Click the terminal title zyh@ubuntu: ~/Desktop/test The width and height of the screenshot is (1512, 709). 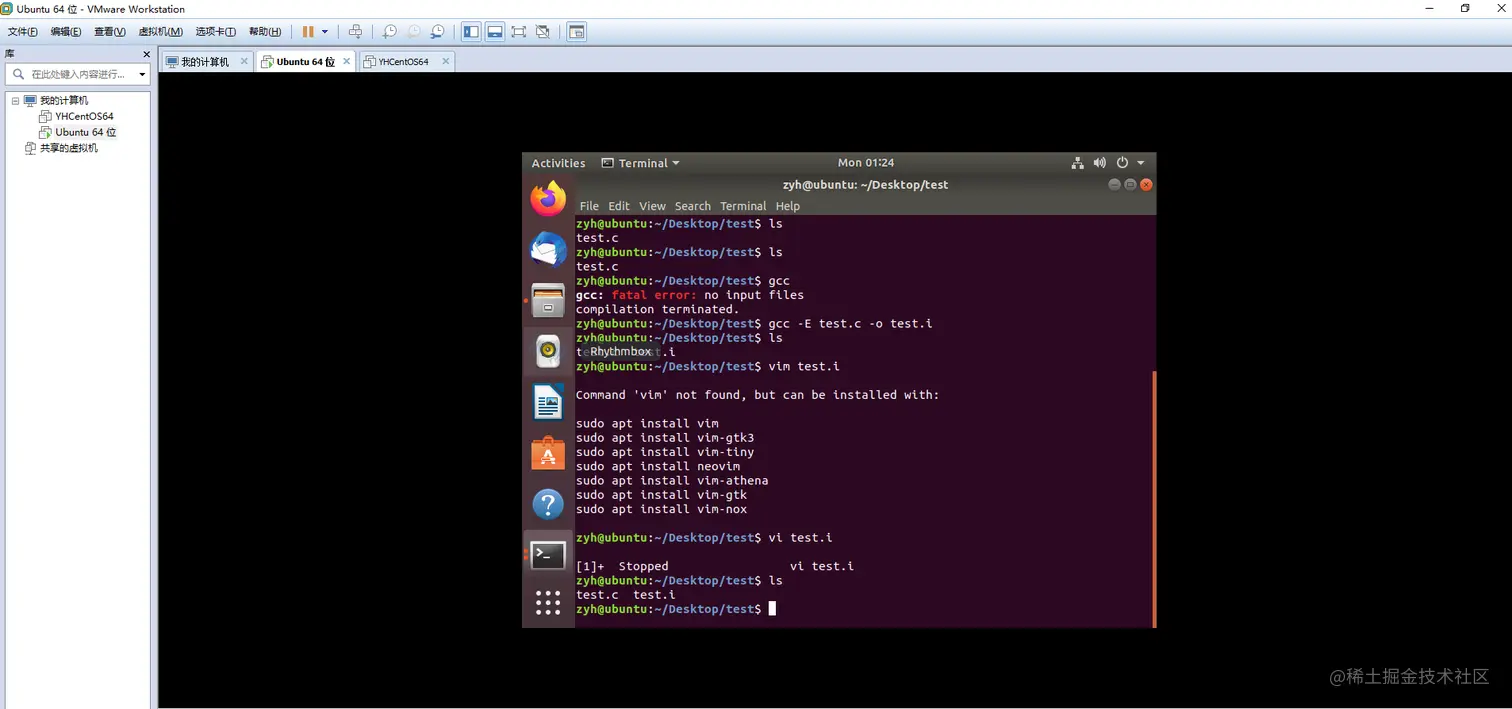tap(865, 185)
